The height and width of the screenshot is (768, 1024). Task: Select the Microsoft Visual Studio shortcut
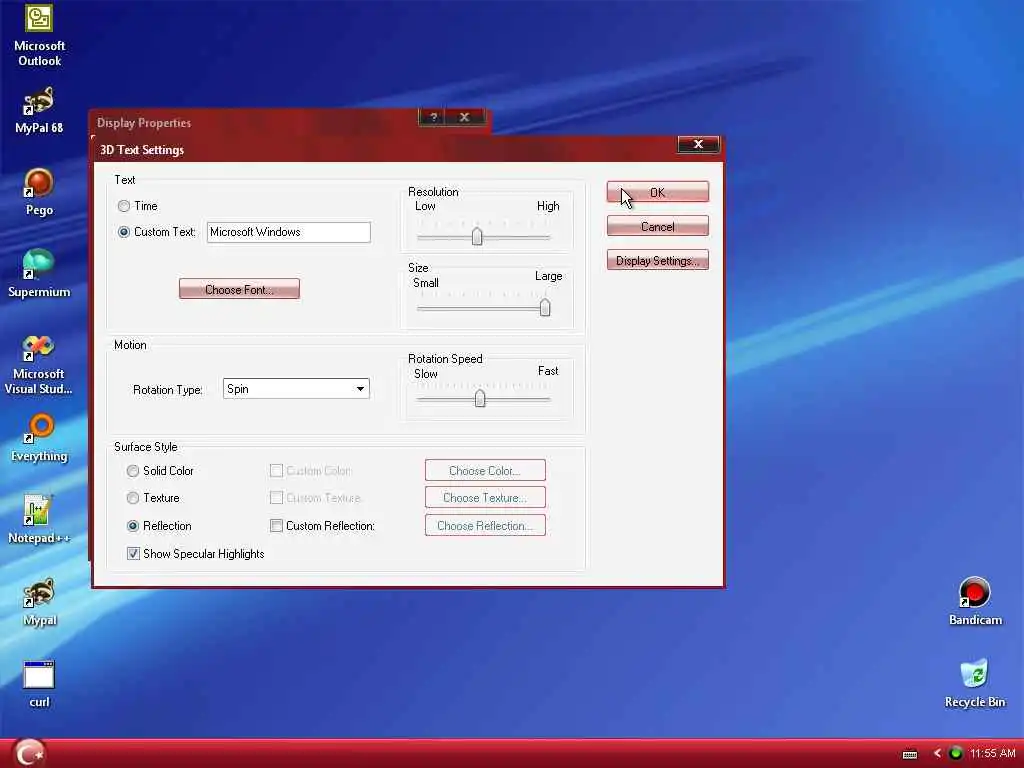click(x=39, y=365)
